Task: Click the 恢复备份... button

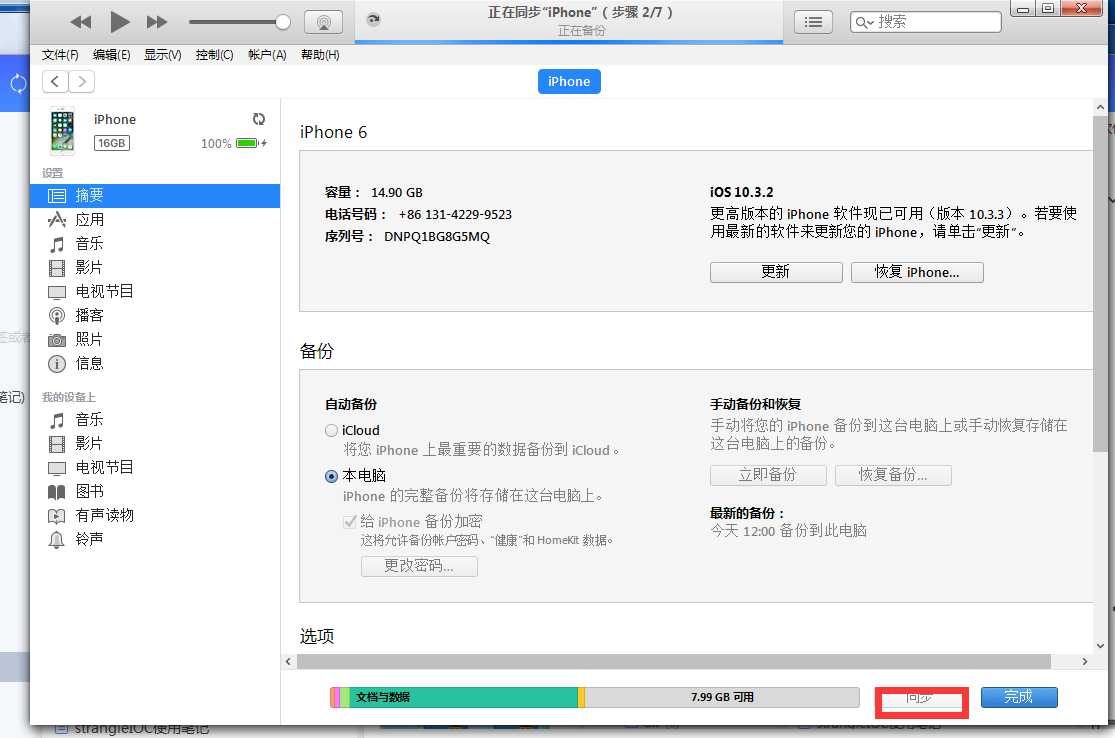Action: [893, 475]
